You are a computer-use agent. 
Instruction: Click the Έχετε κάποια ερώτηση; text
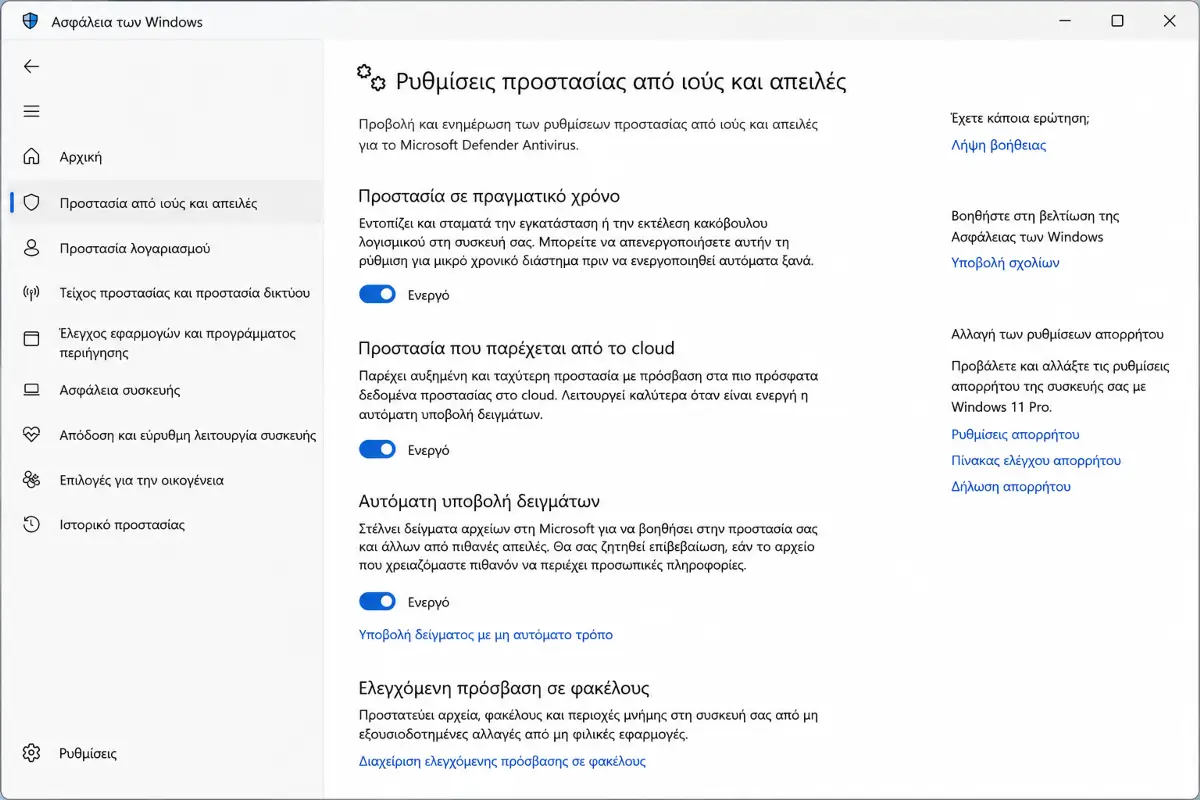1020,118
